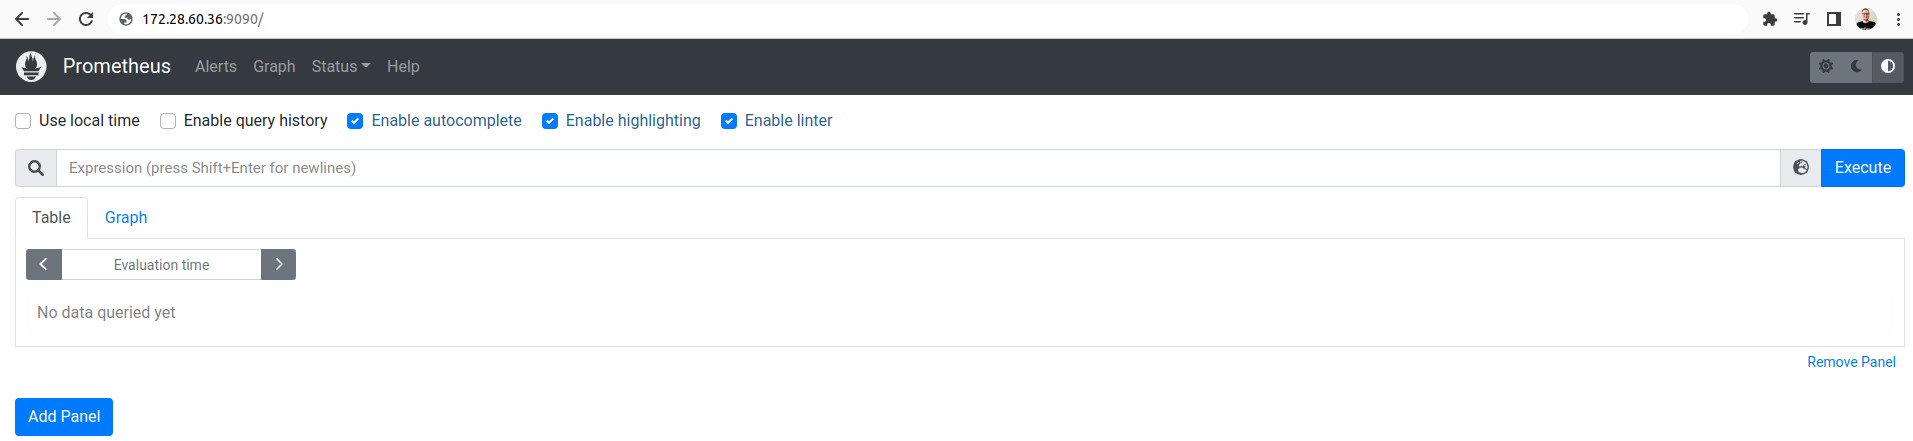Image resolution: width=1913 pixels, height=441 pixels.
Task: Switch to the Graph panel tab
Action: 126,218
